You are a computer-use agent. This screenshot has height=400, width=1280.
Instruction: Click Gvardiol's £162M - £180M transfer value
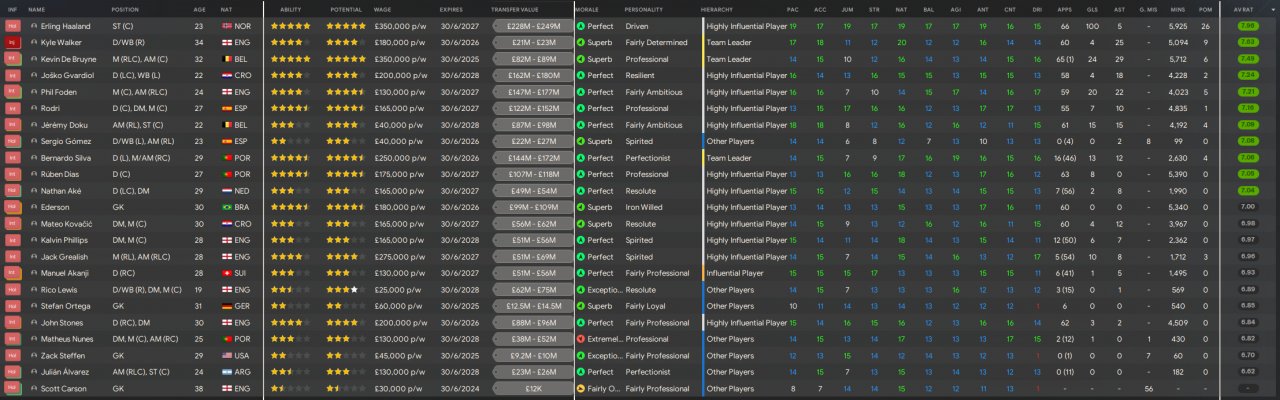[x=533, y=75]
